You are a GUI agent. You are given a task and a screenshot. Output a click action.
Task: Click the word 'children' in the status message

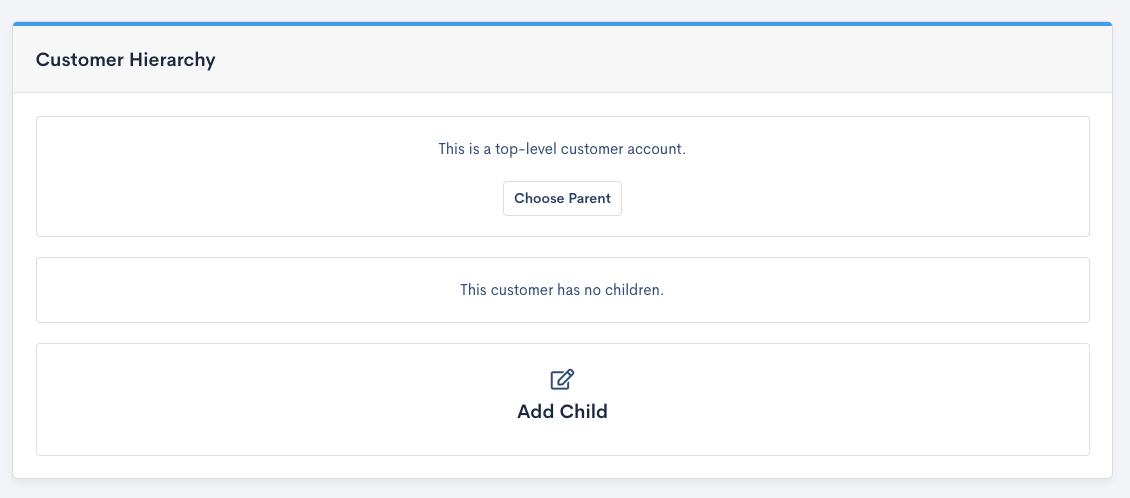click(x=634, y=290)
